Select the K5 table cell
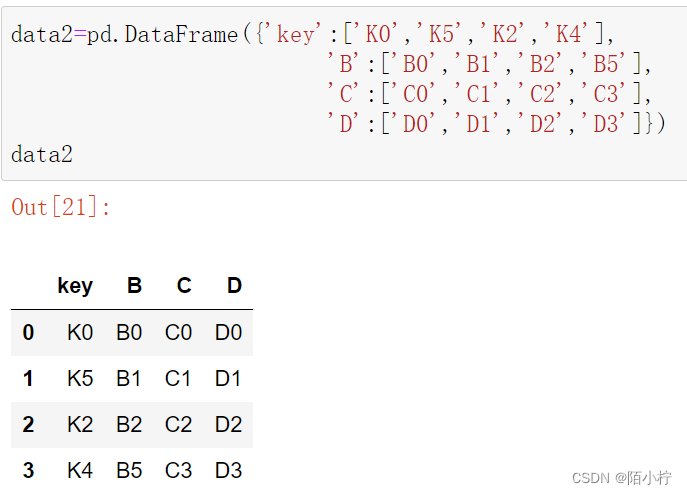Image resolution: width=687 pixels, height=494 pixels. pyautogui.click(x=80, y=379)
